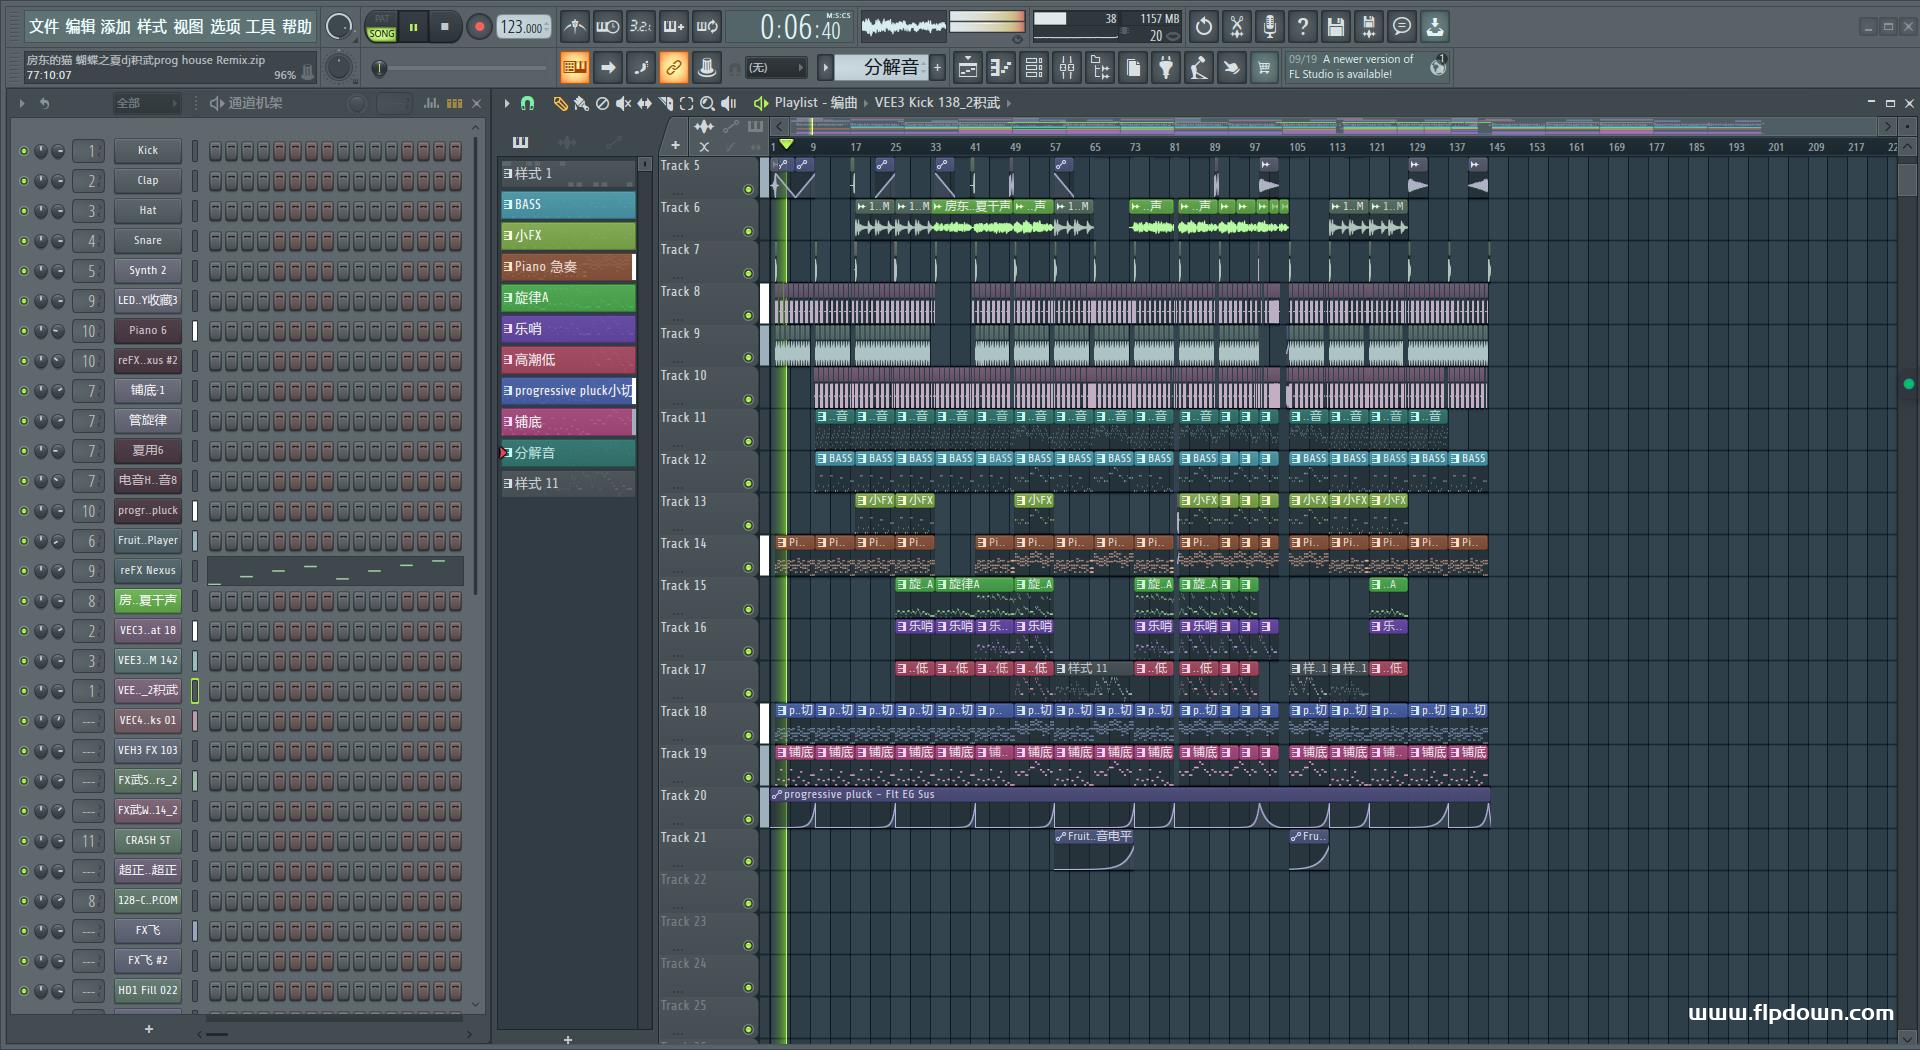This screenshot has height=1050, width=1920.
Task: Toggle the recording countdown icon
Action: coord(641,27)
